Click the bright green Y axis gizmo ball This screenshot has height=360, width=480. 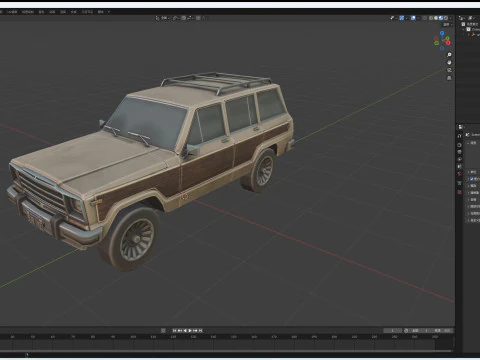coord(447,39)
